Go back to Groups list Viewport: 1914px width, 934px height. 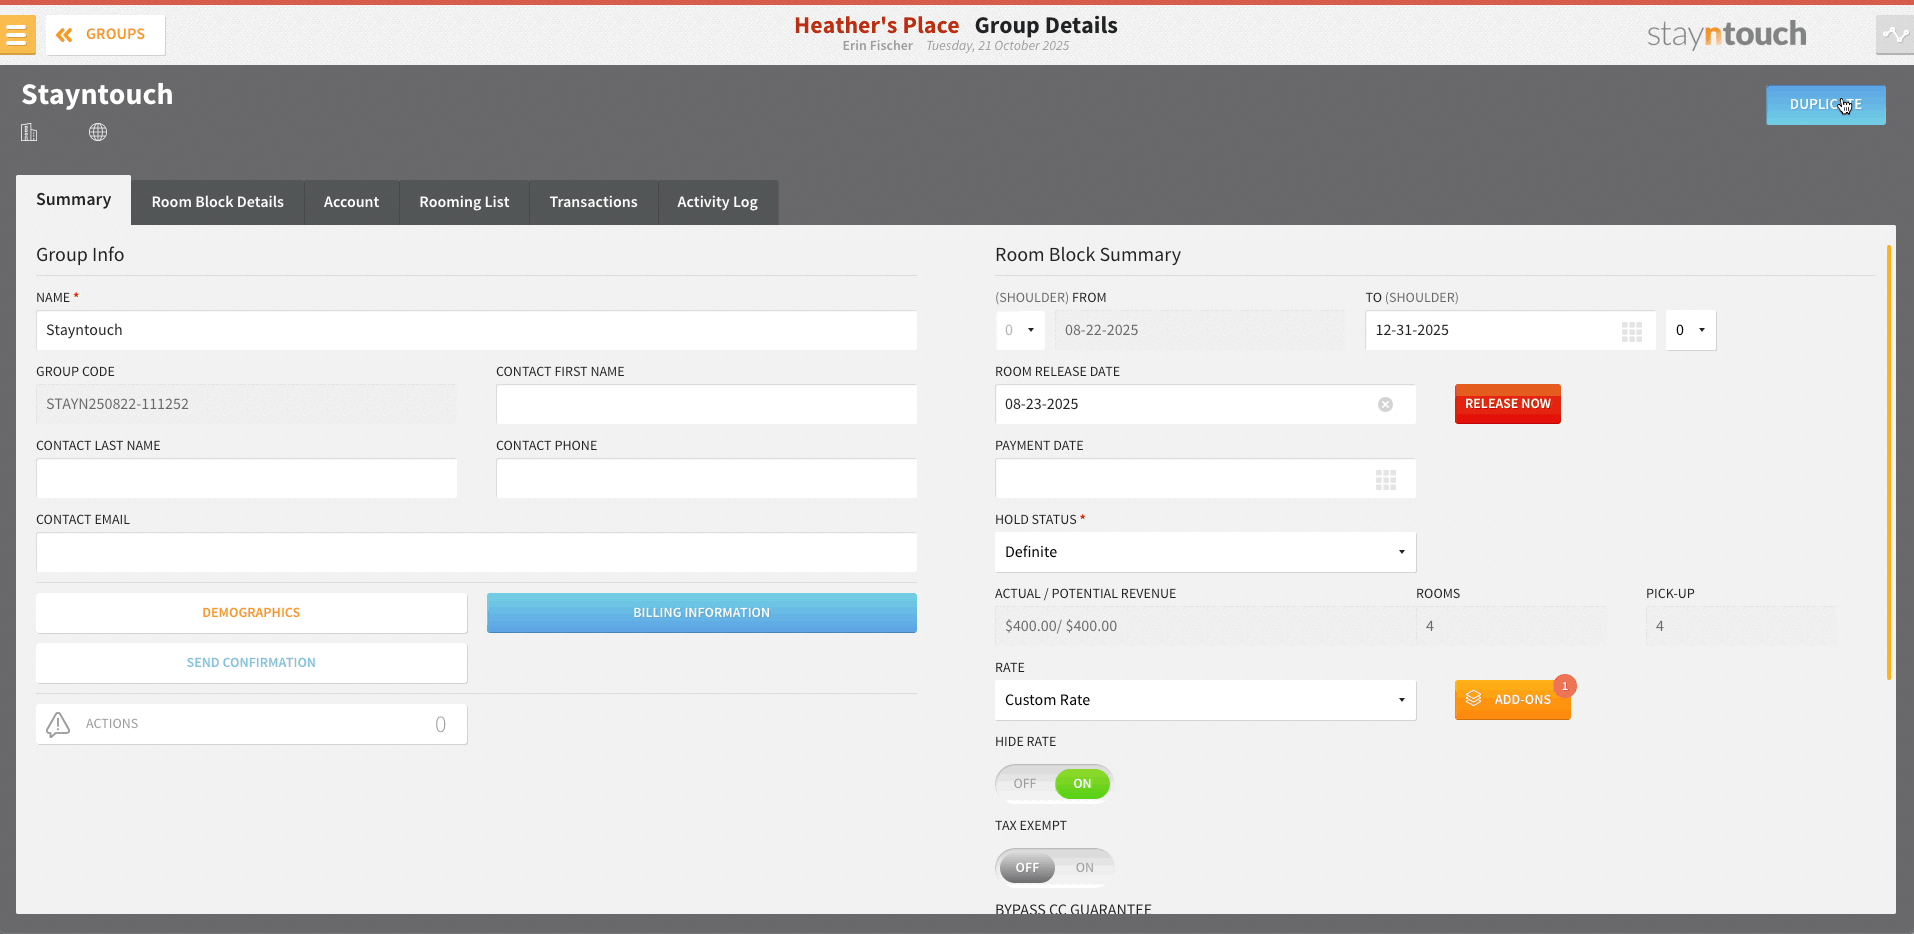coord(105,35)
